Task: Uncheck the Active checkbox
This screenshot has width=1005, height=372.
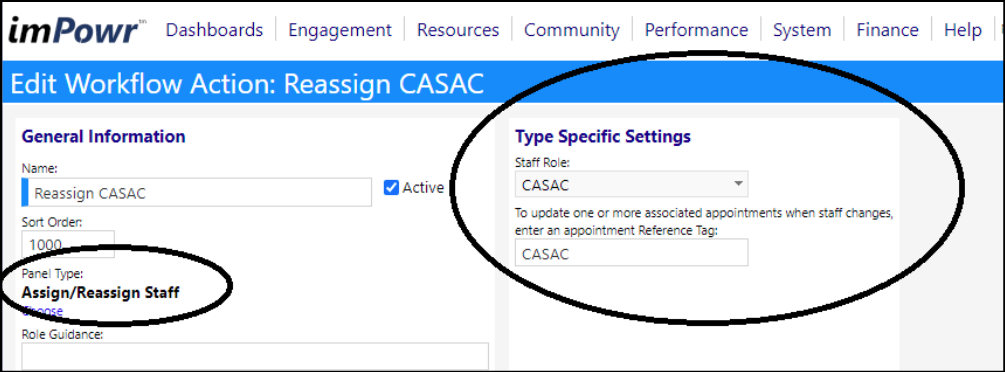Action: (391, 187)
